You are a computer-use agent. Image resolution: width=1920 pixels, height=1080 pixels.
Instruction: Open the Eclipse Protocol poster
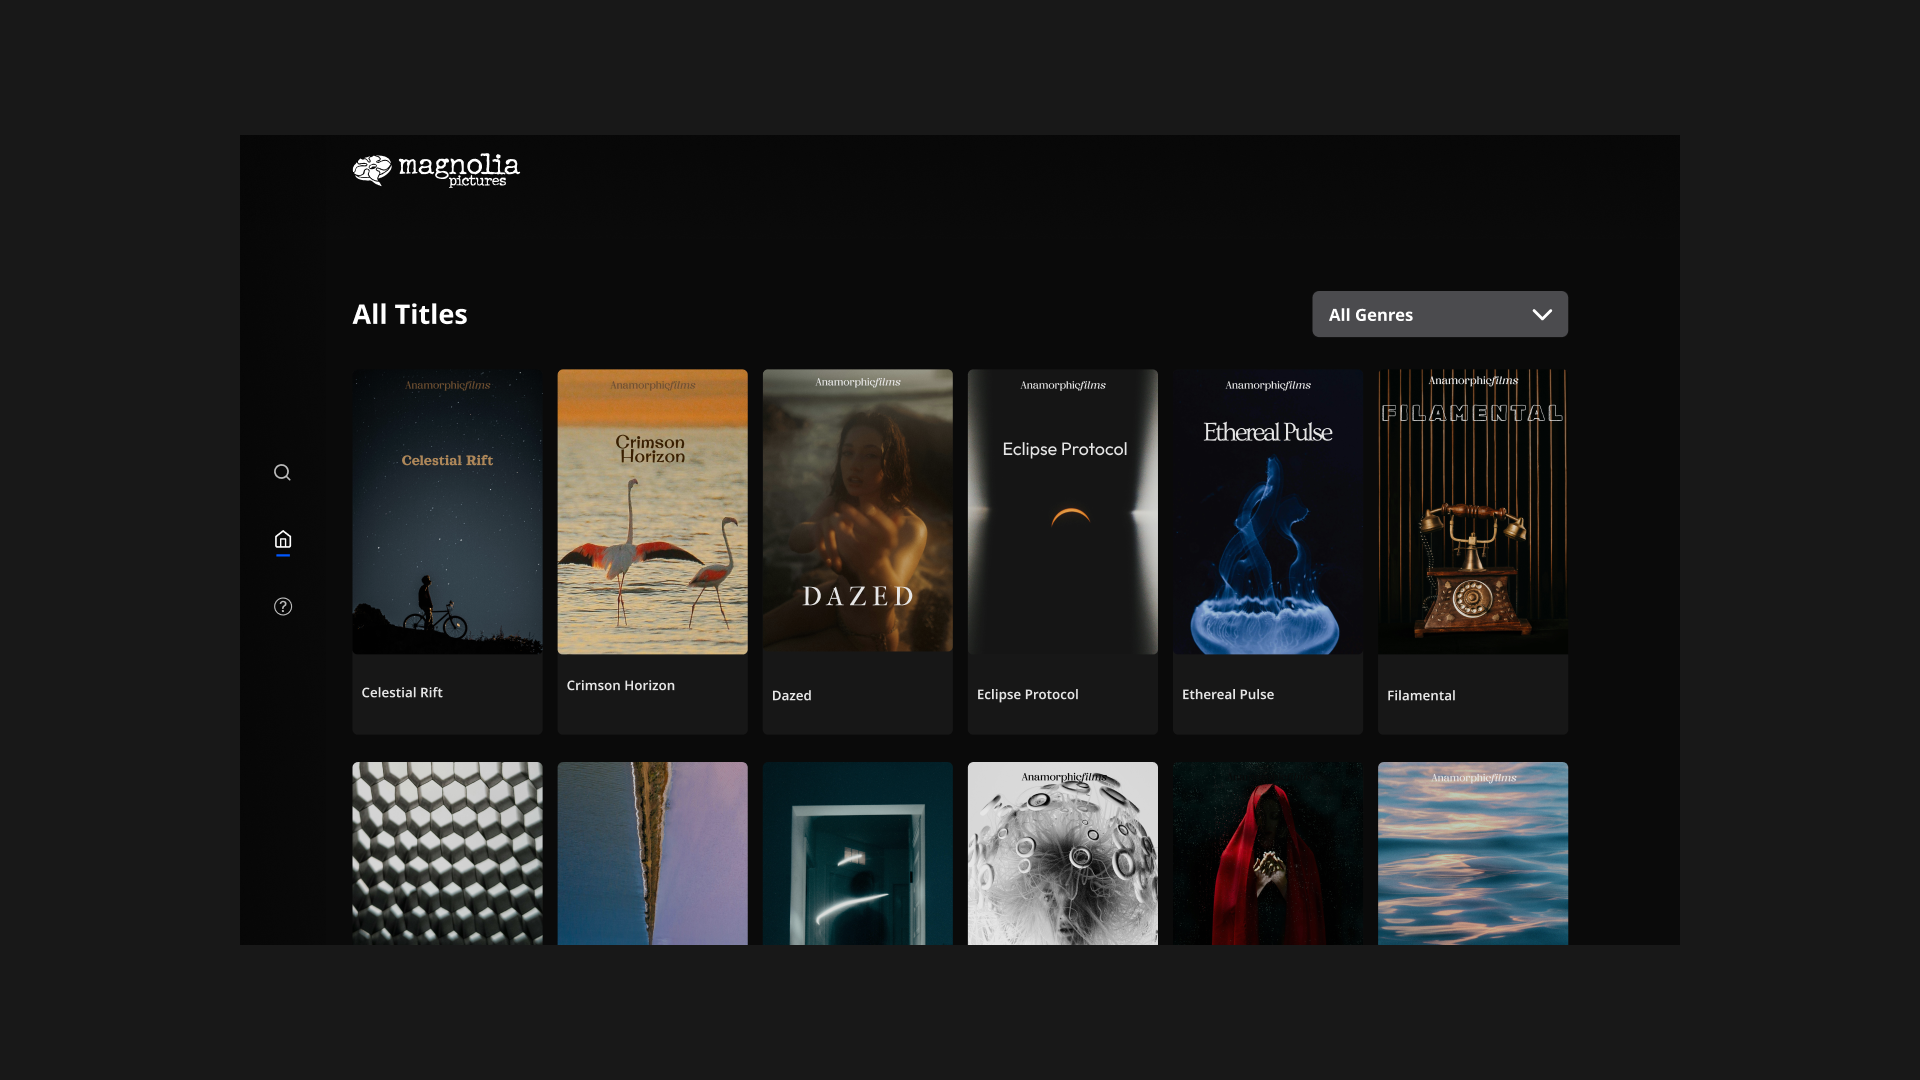pos(1062,512)
